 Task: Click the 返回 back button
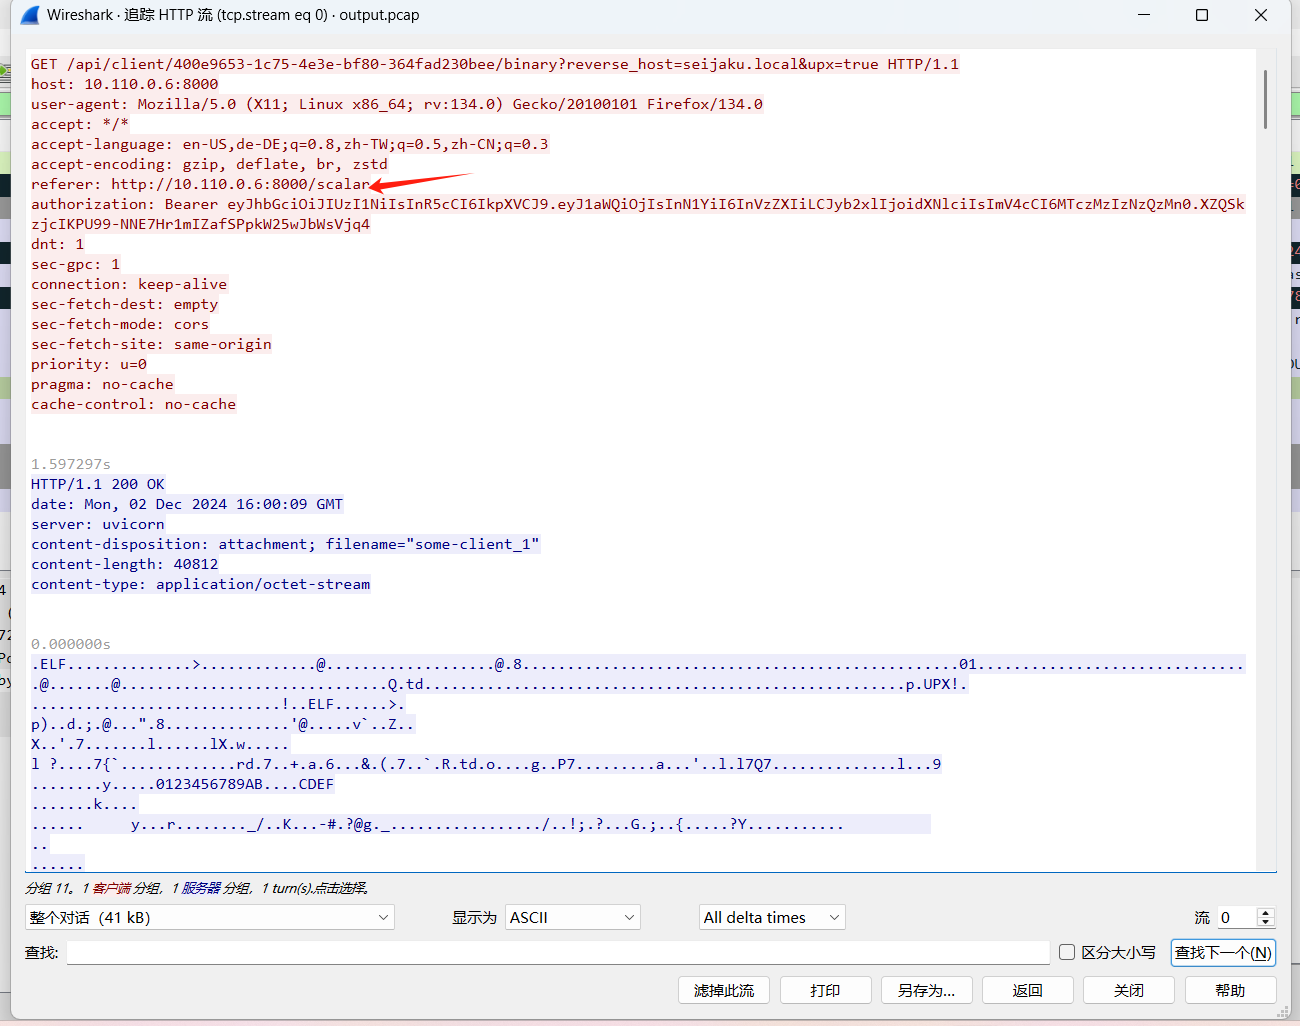(1027, 990)
